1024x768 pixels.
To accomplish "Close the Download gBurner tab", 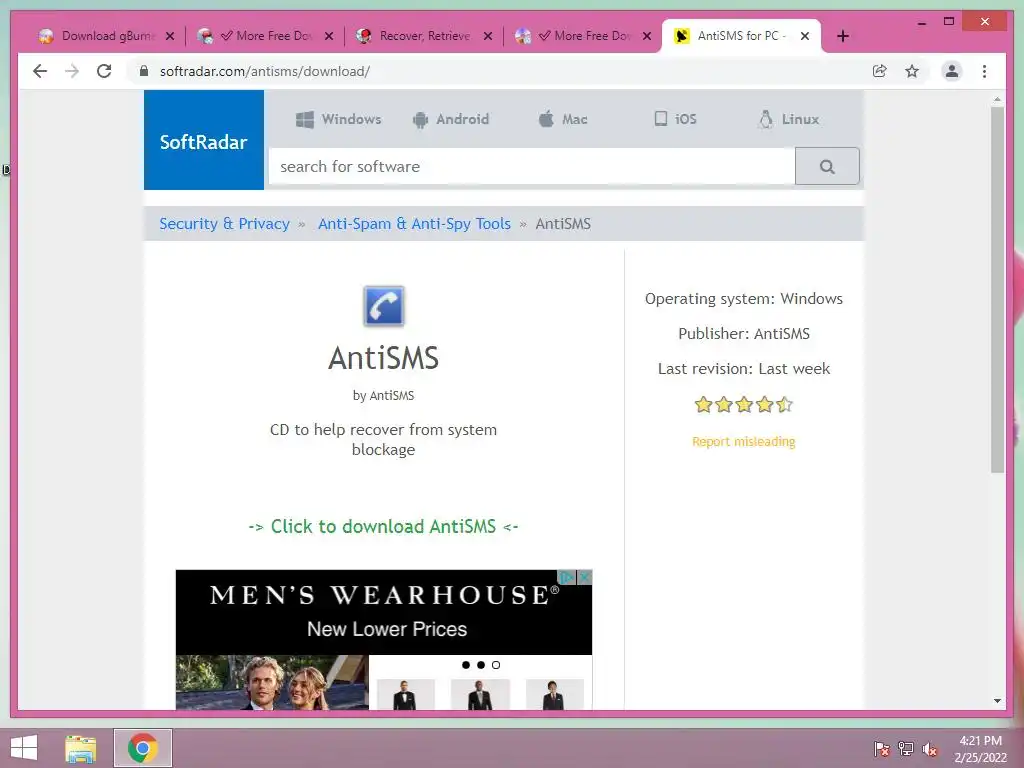I will coord(170,36).
